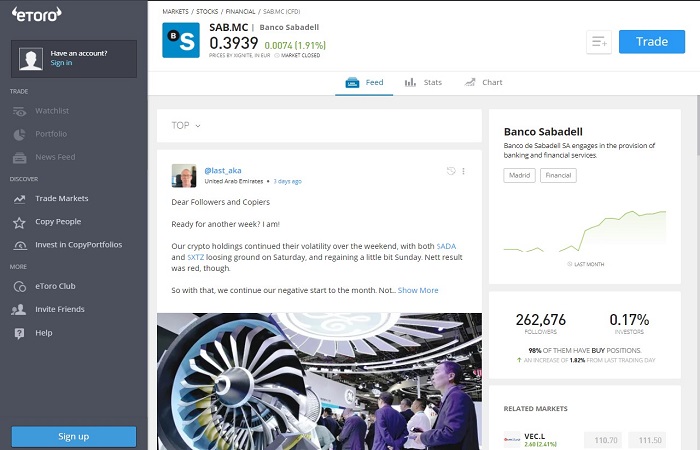Go to Trade Markets
This screenshot has width=700, height=450.
(x=62, y=199)
